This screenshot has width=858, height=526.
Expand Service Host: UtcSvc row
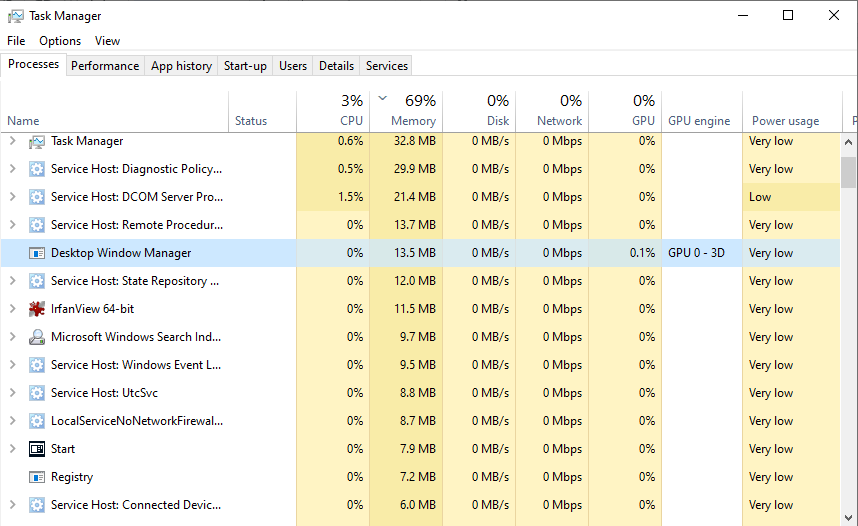coord(13,392)
